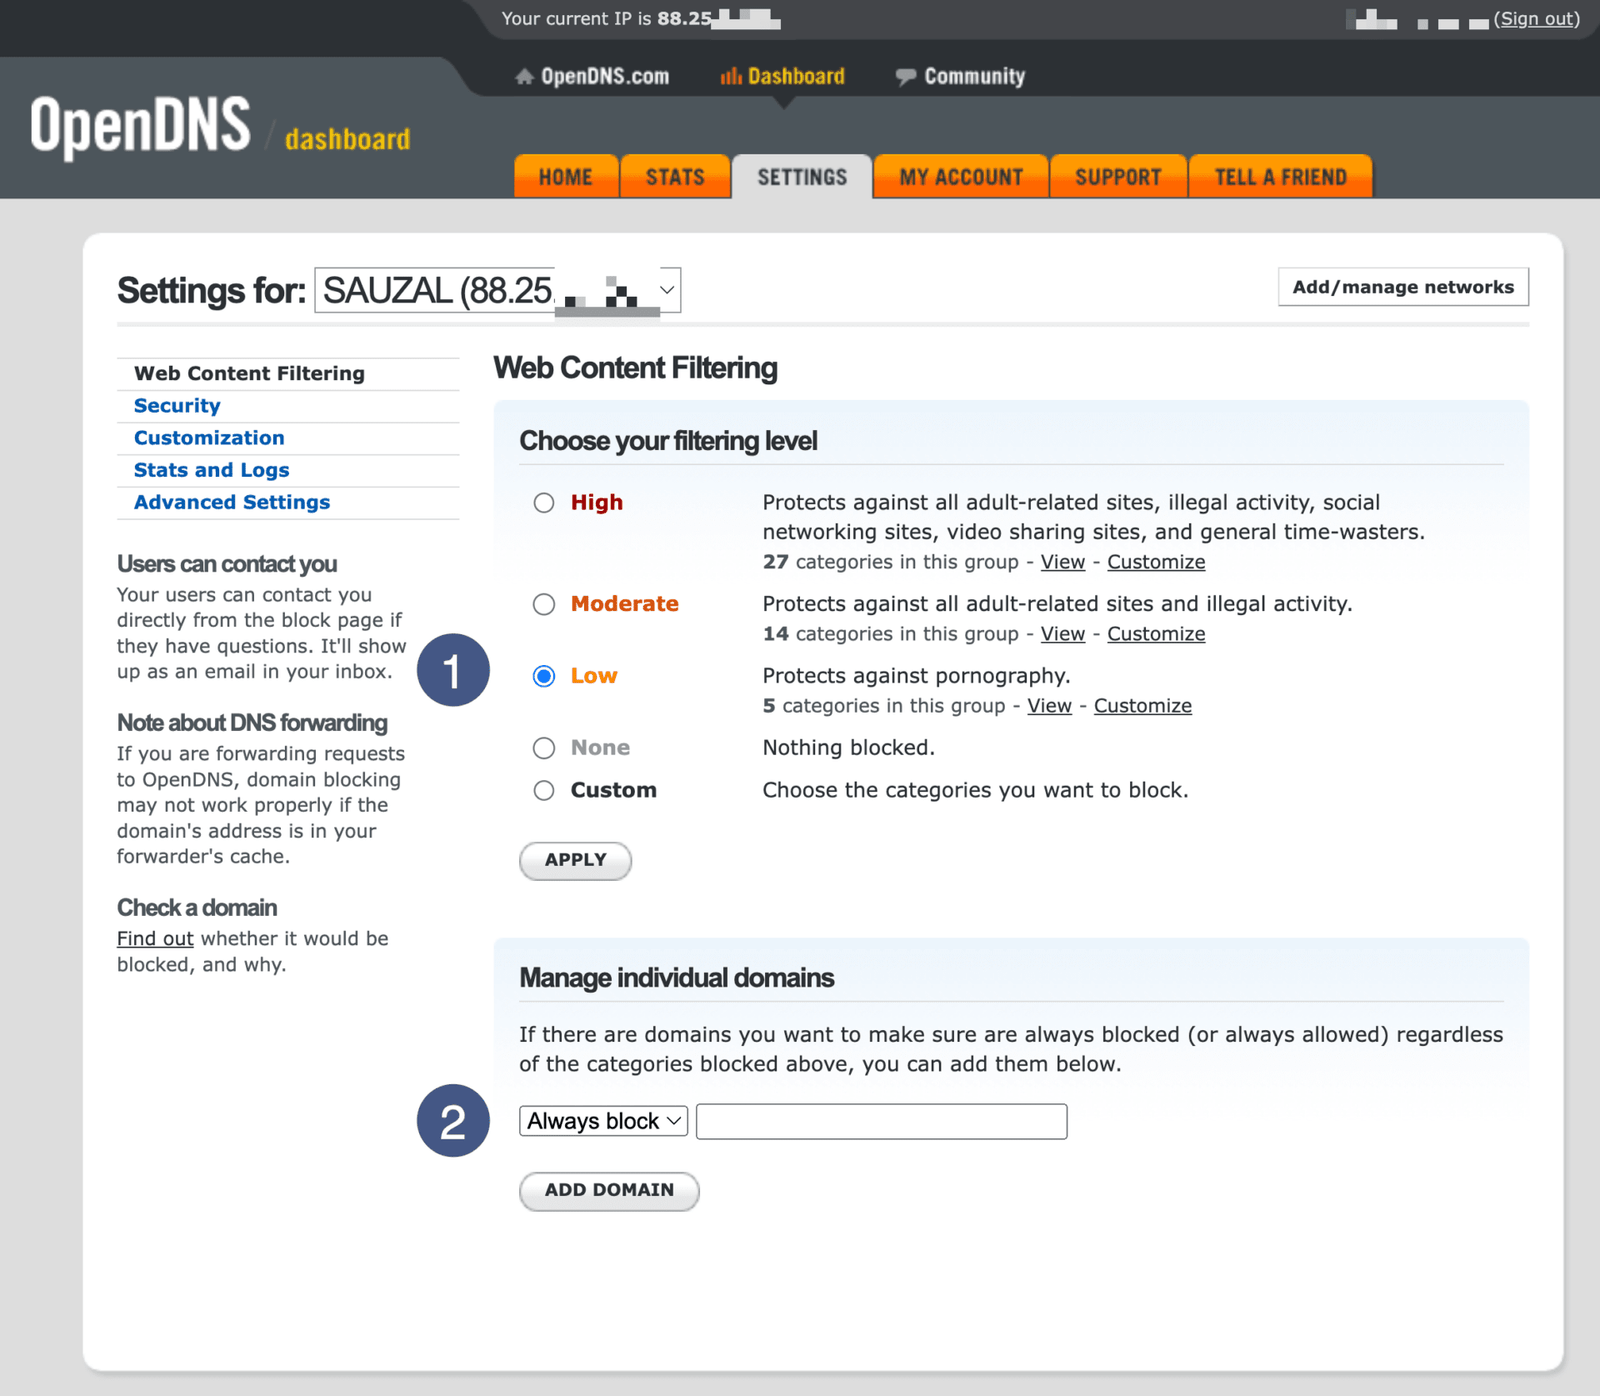The height and width of the screenshot is (1396, 1600).
Task: Select the High filtering level
Action: click(544, 503)
